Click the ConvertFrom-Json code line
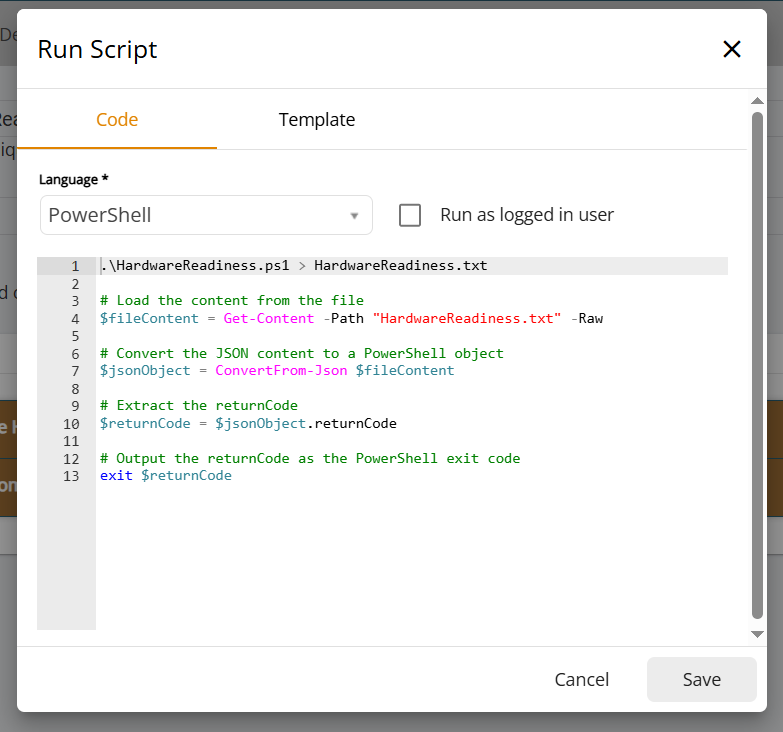Screen dimensions: 783x732 277,370
